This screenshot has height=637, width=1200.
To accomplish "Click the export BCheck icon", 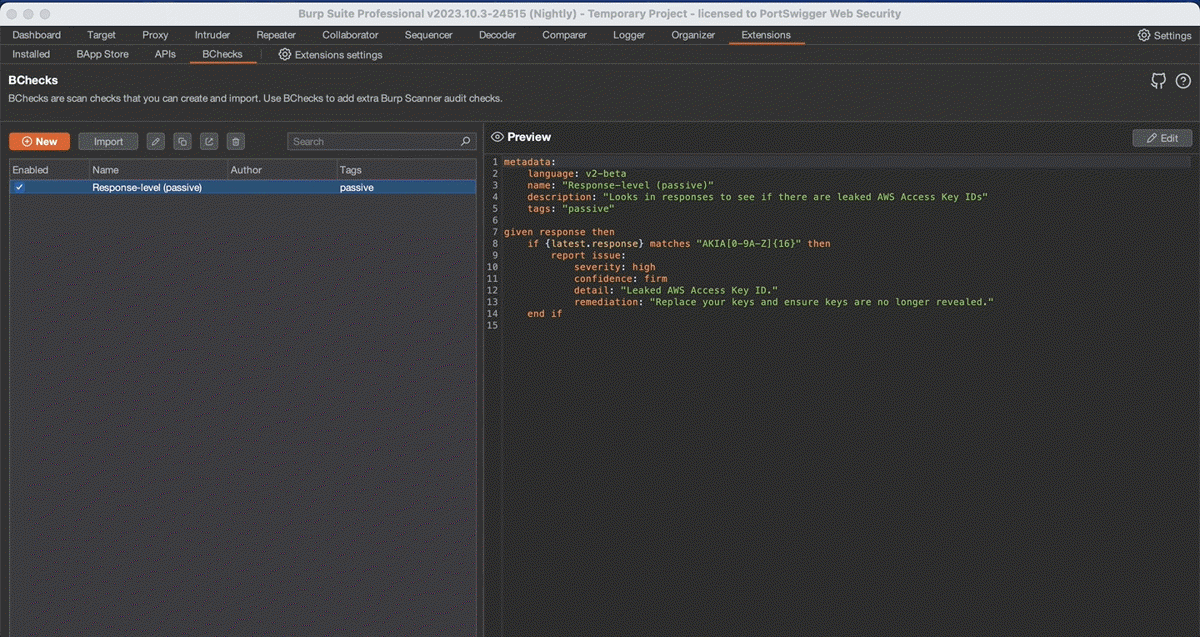I will click(x=209, y=142).
